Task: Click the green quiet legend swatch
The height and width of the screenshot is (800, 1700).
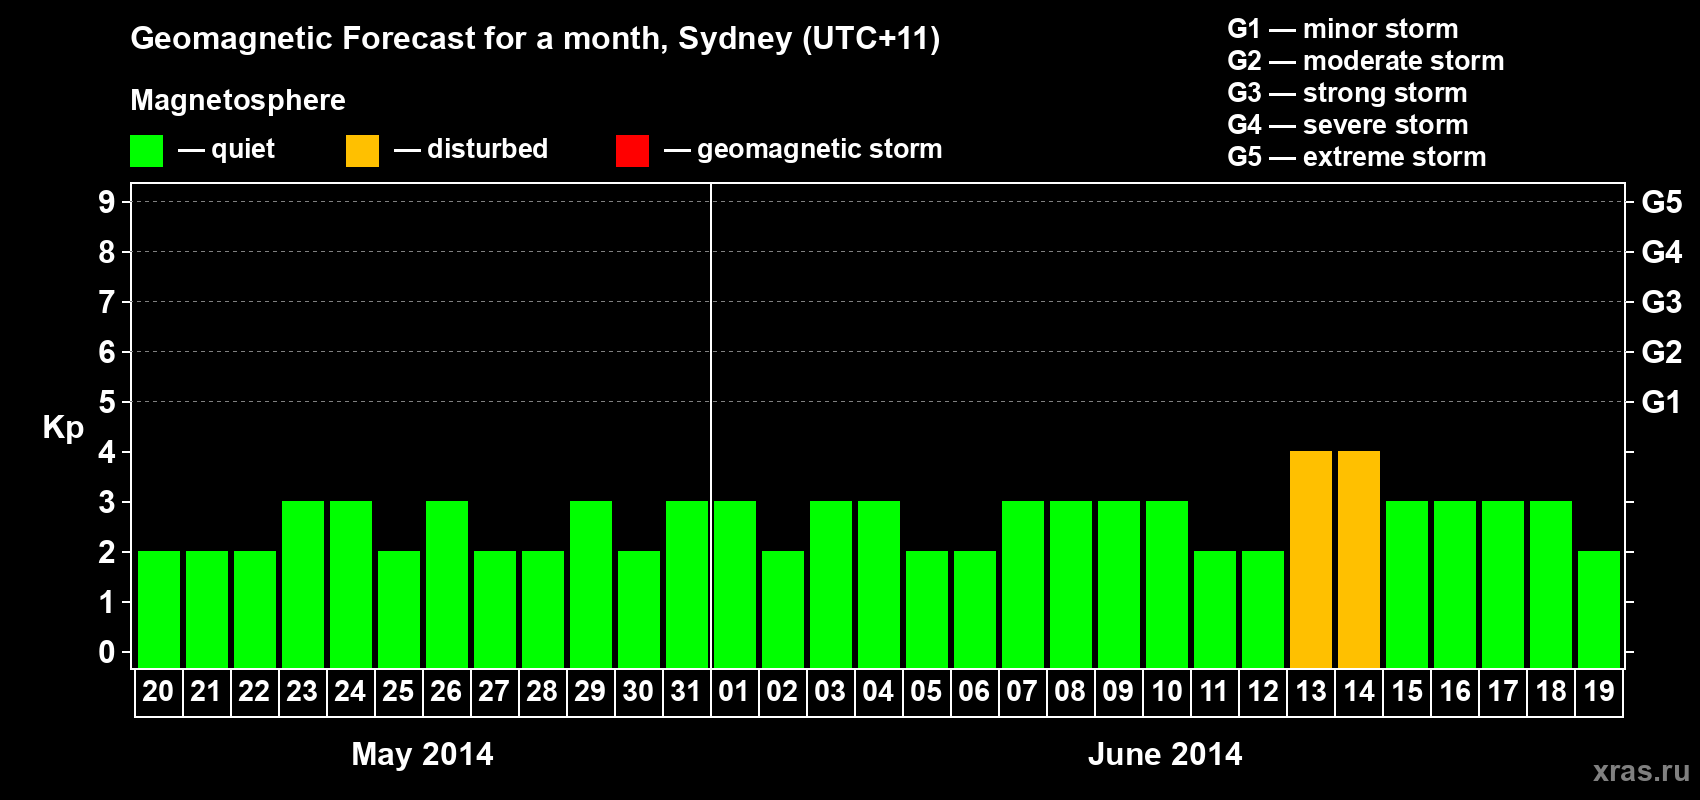Action: tap(146, 151)
